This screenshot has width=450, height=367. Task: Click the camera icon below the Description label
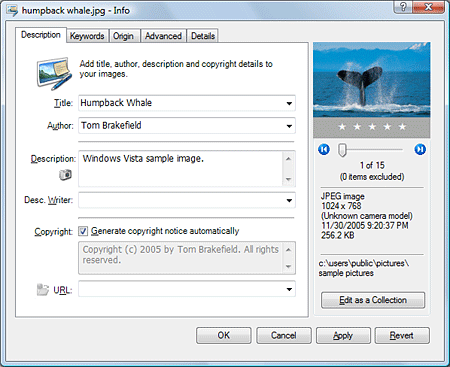tap(65, 175)
